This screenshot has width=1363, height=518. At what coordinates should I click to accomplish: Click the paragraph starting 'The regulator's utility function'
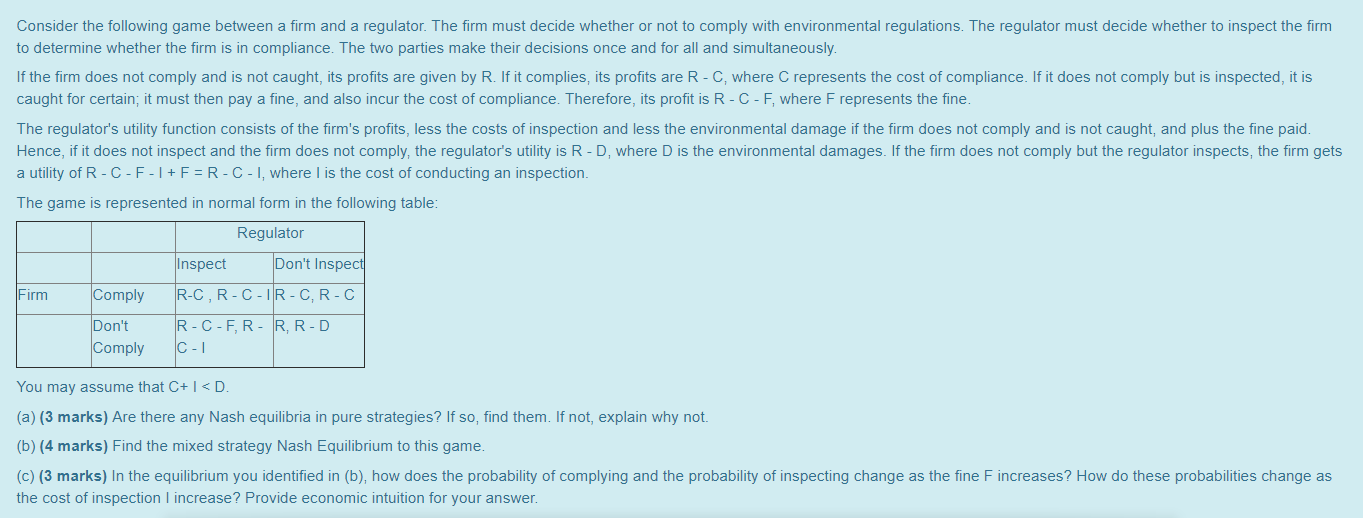(679, 151)
